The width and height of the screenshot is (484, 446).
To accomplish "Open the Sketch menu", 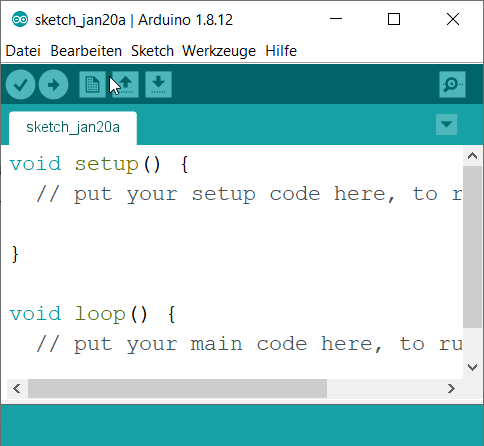I will (152, 51).
